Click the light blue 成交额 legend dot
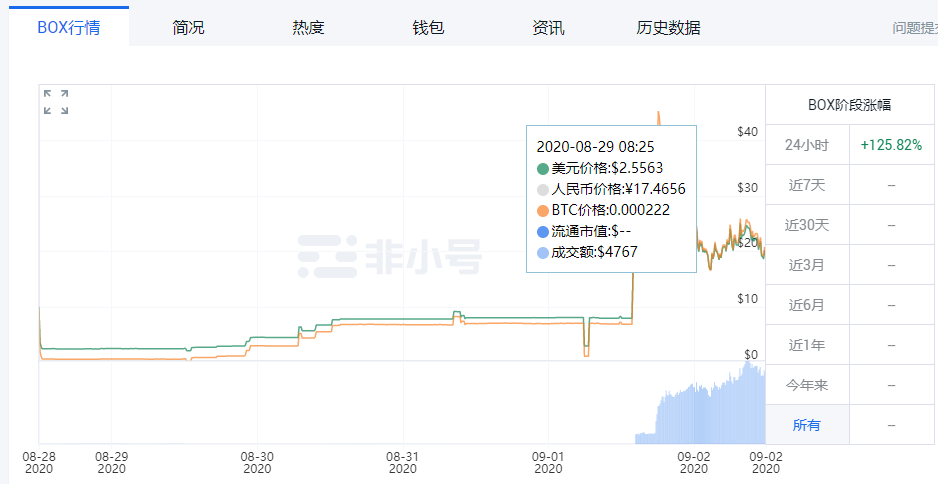The image size is (938, 484). click(x=543, y=252)
